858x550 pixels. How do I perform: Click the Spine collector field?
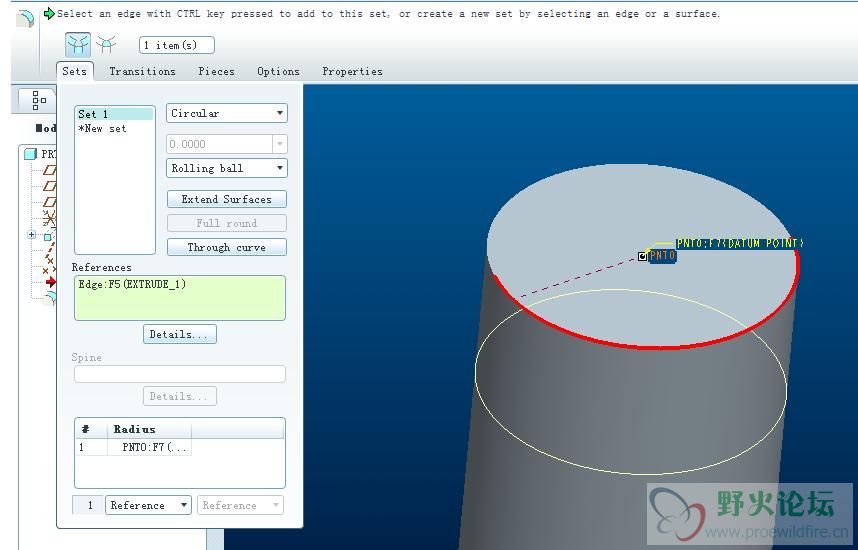tap(179, 374)
